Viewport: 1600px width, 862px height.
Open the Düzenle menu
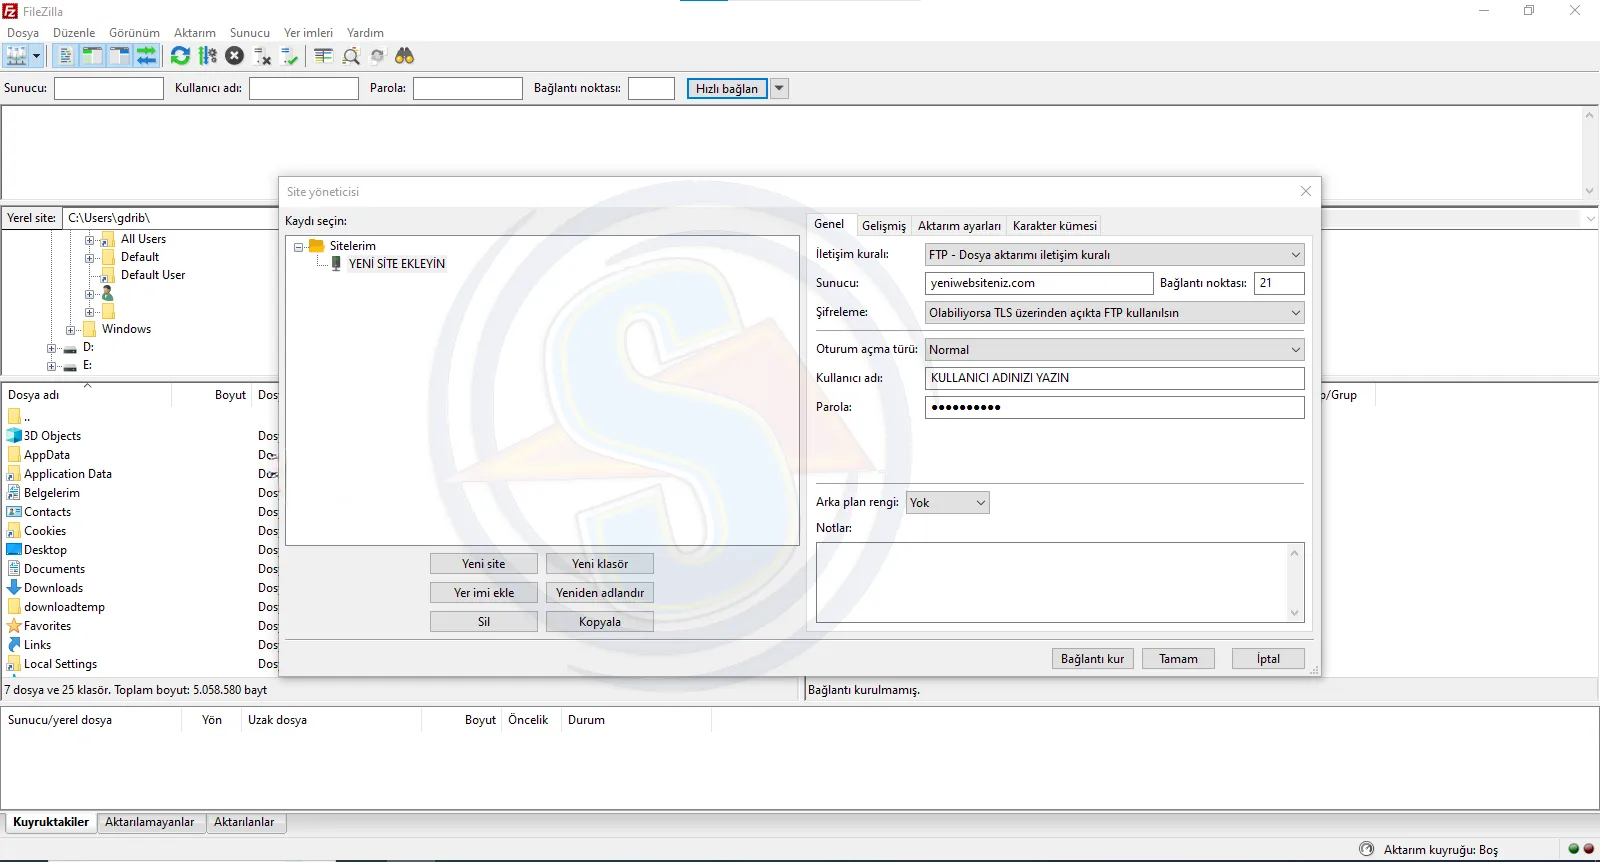click(x=74, y=33)
